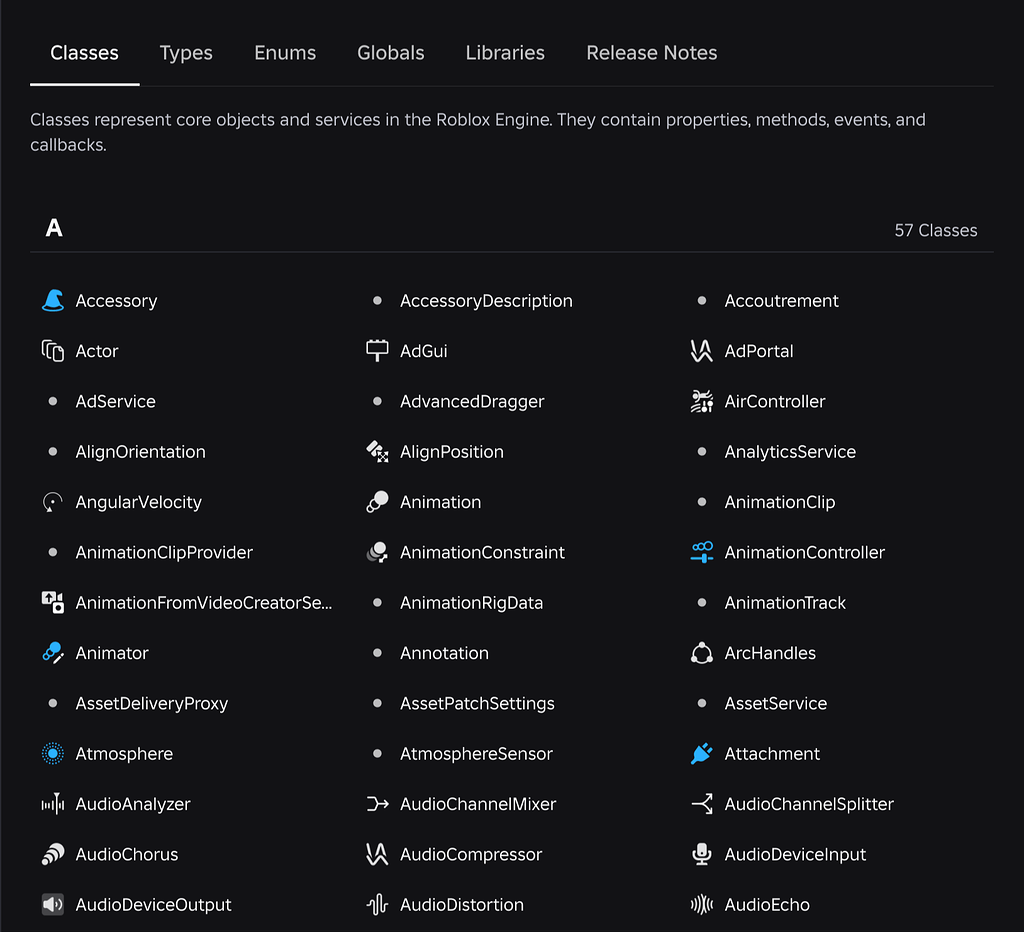The height and width of the screenshot is (932, 1024).
Task: Click the Animator pencil icon
Action: click(x=52, y=653)
